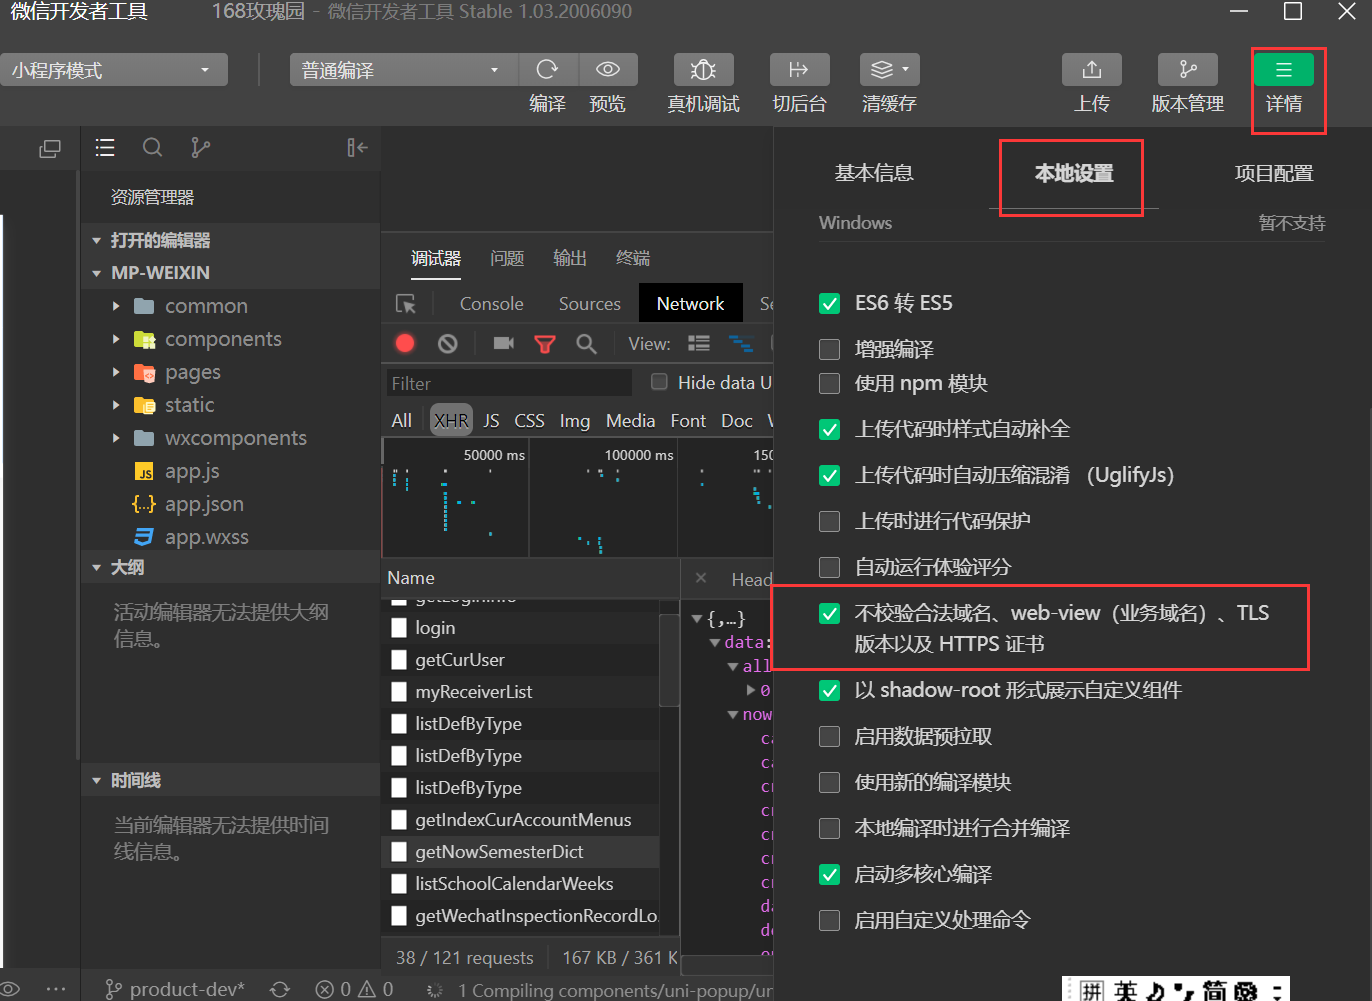Disable the ES6 转 ES5 option
Image resolution: width=1372 pixels, height=1001 pixels.
829,302
